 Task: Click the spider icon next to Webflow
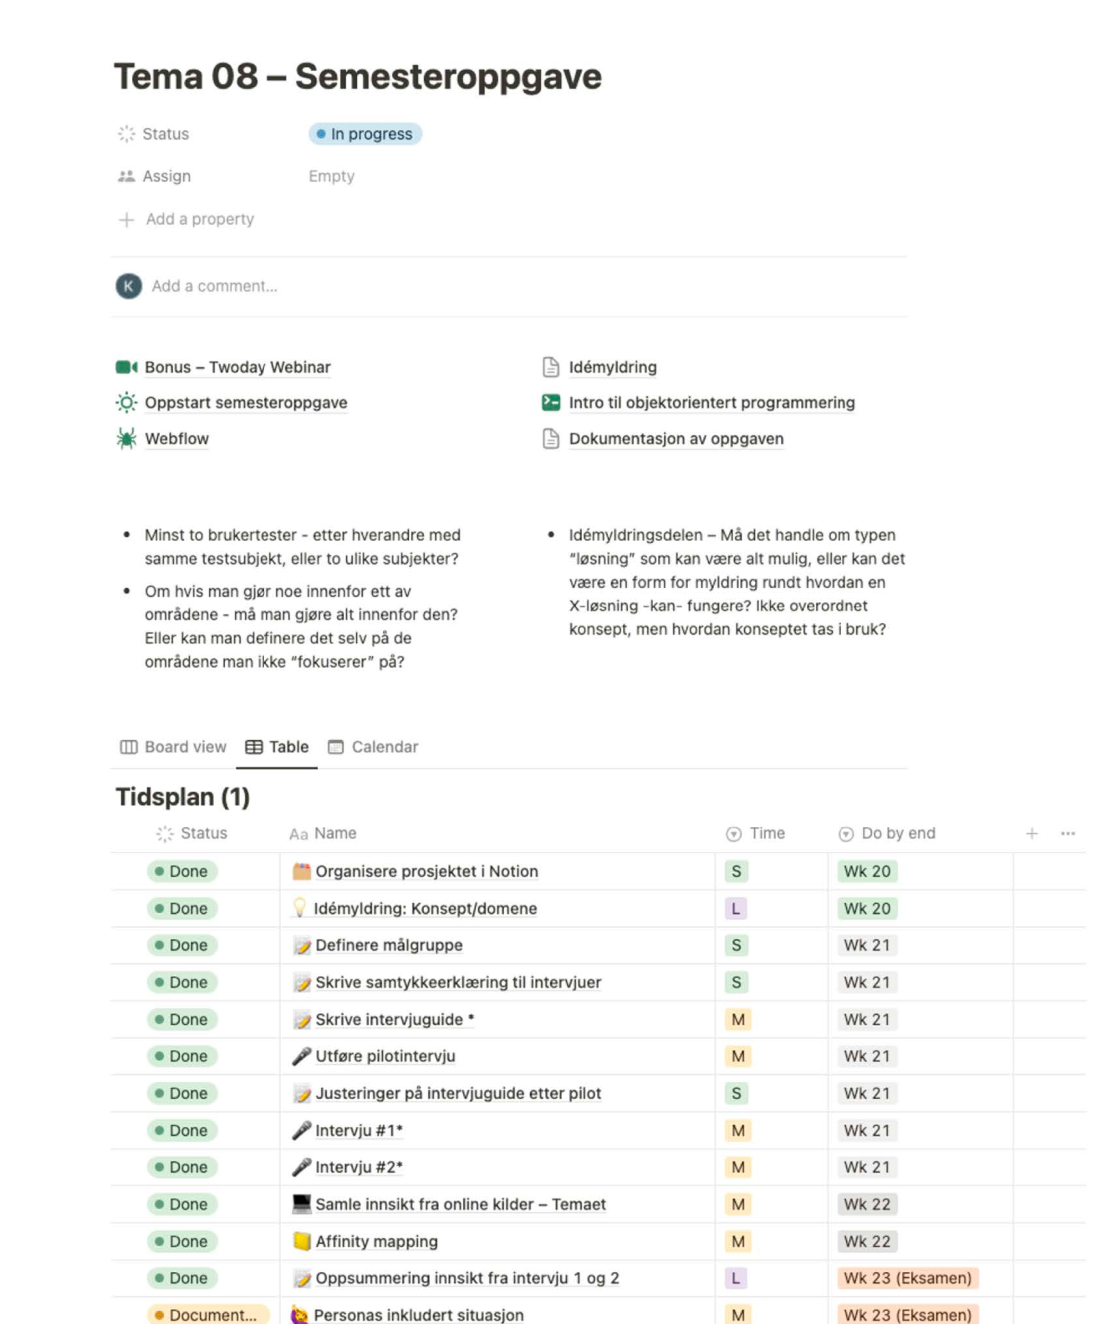127,438
